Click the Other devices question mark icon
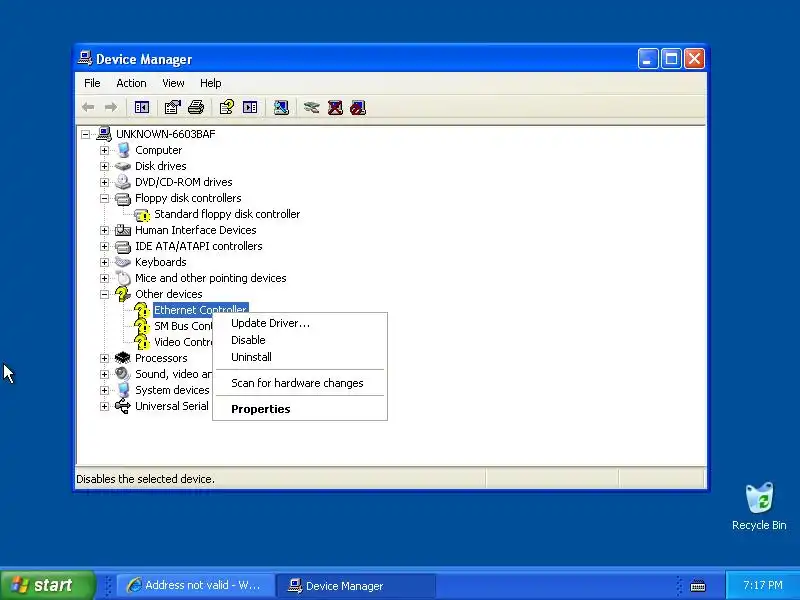This screenshot has height=600, width=800. coord(122,294)
